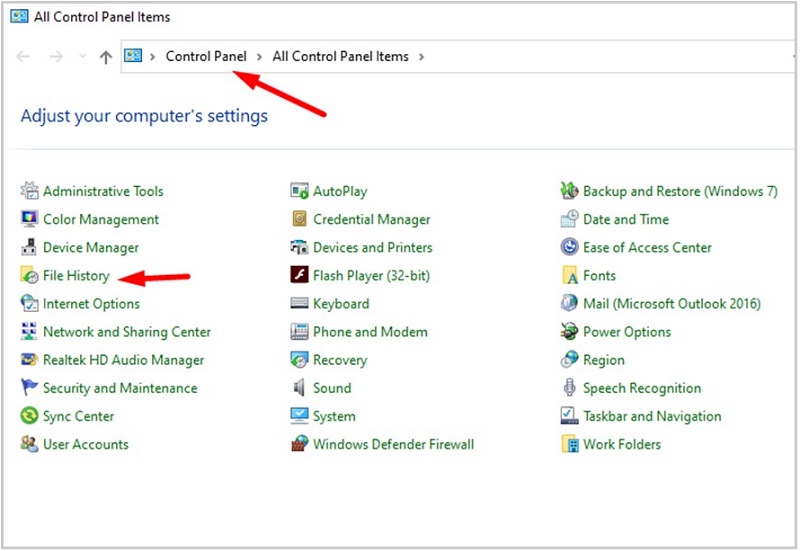The height and width of the screenshot is (551, 800).
Task: Click the Credential Manager icon
Action: pos(299,220)
